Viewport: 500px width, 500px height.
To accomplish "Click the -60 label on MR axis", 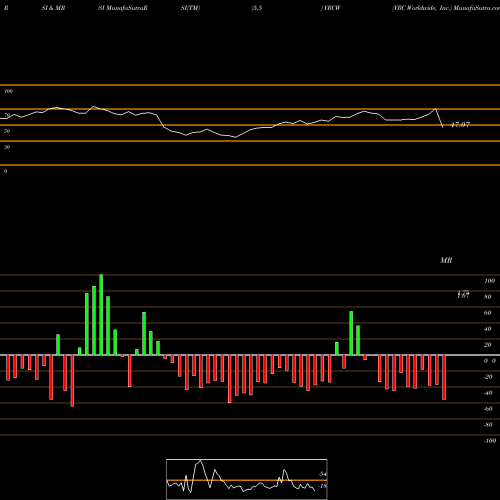I will tap(488, 409).
